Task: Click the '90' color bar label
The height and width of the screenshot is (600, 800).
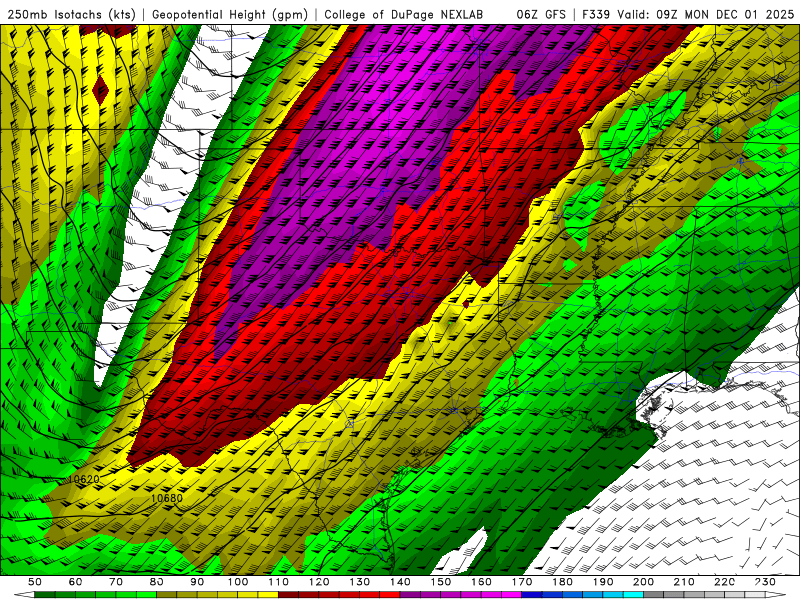Action: [x=197, y=582]
